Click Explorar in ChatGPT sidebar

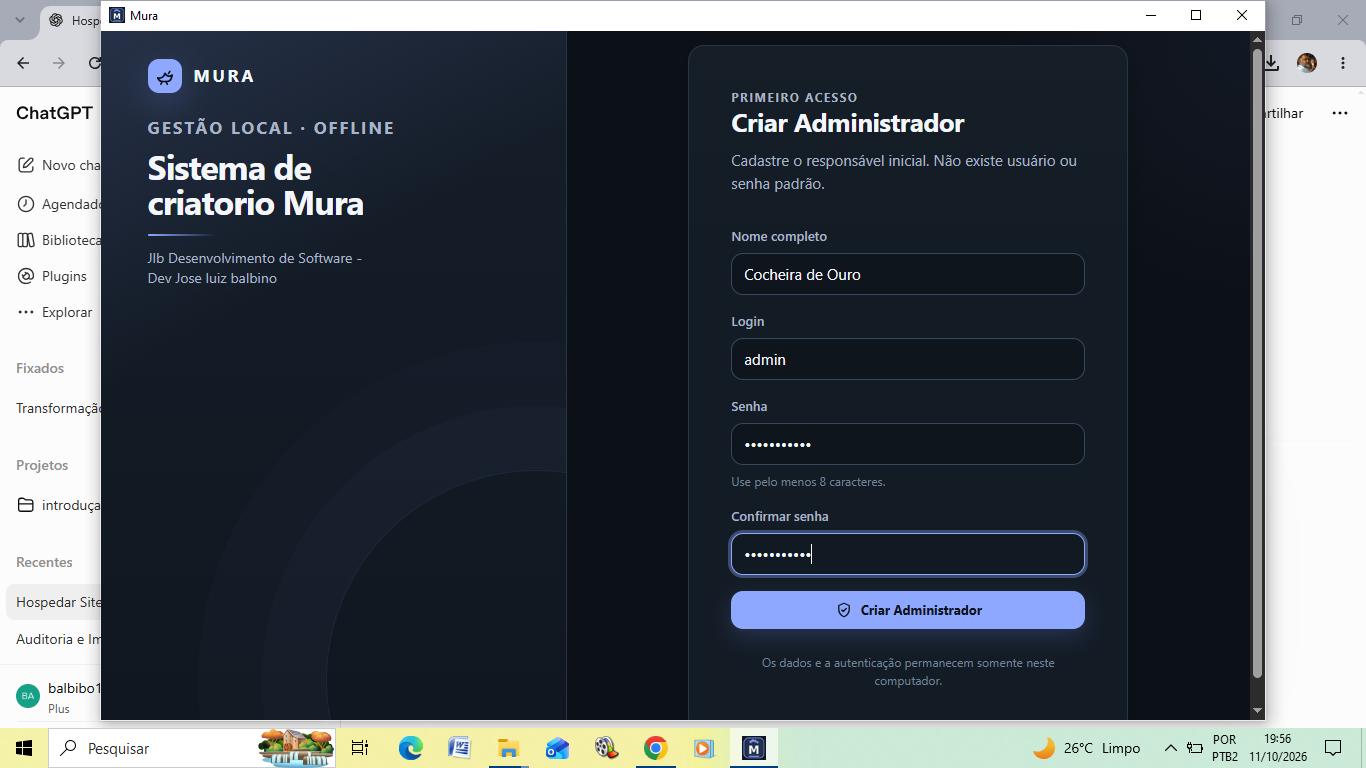click(55, 312)
